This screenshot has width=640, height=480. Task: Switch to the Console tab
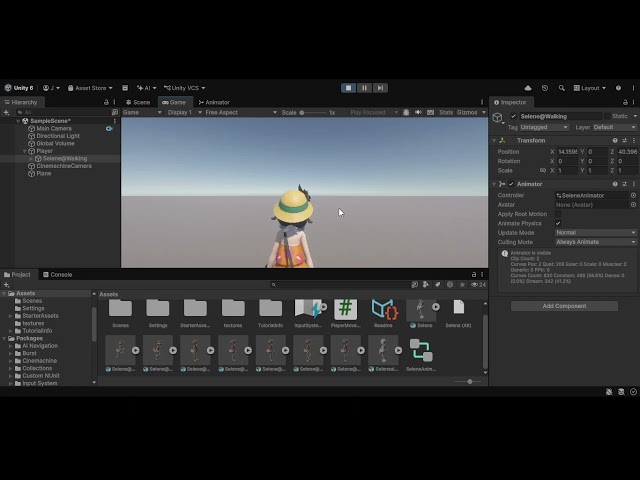58,275
